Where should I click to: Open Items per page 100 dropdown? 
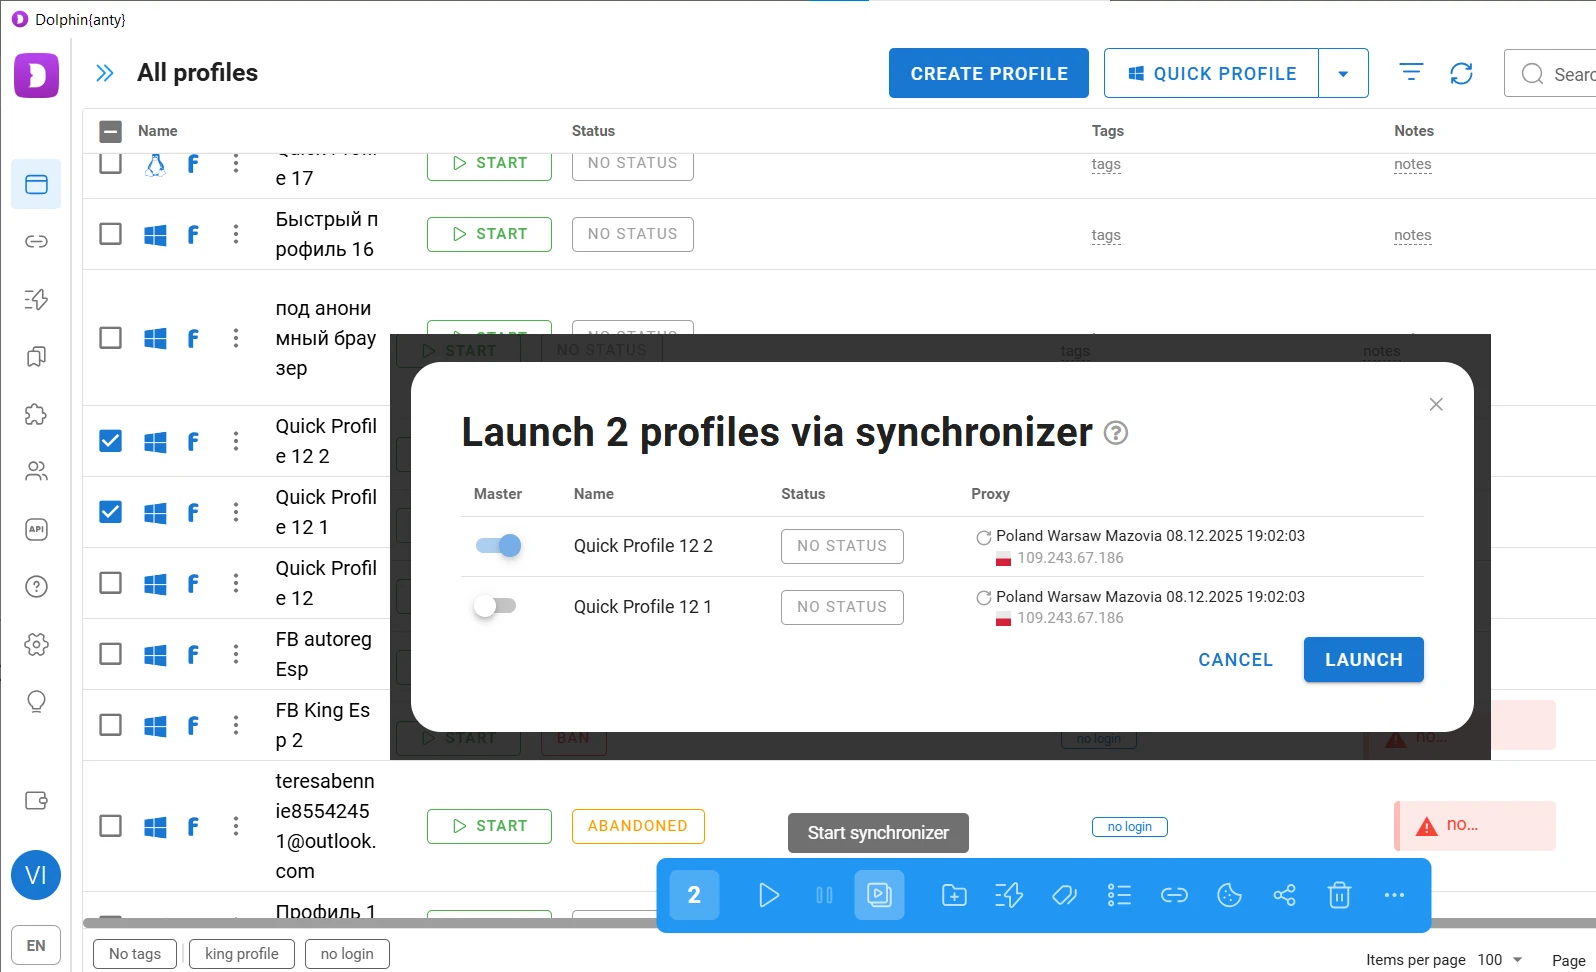[x=1500, y=959]
